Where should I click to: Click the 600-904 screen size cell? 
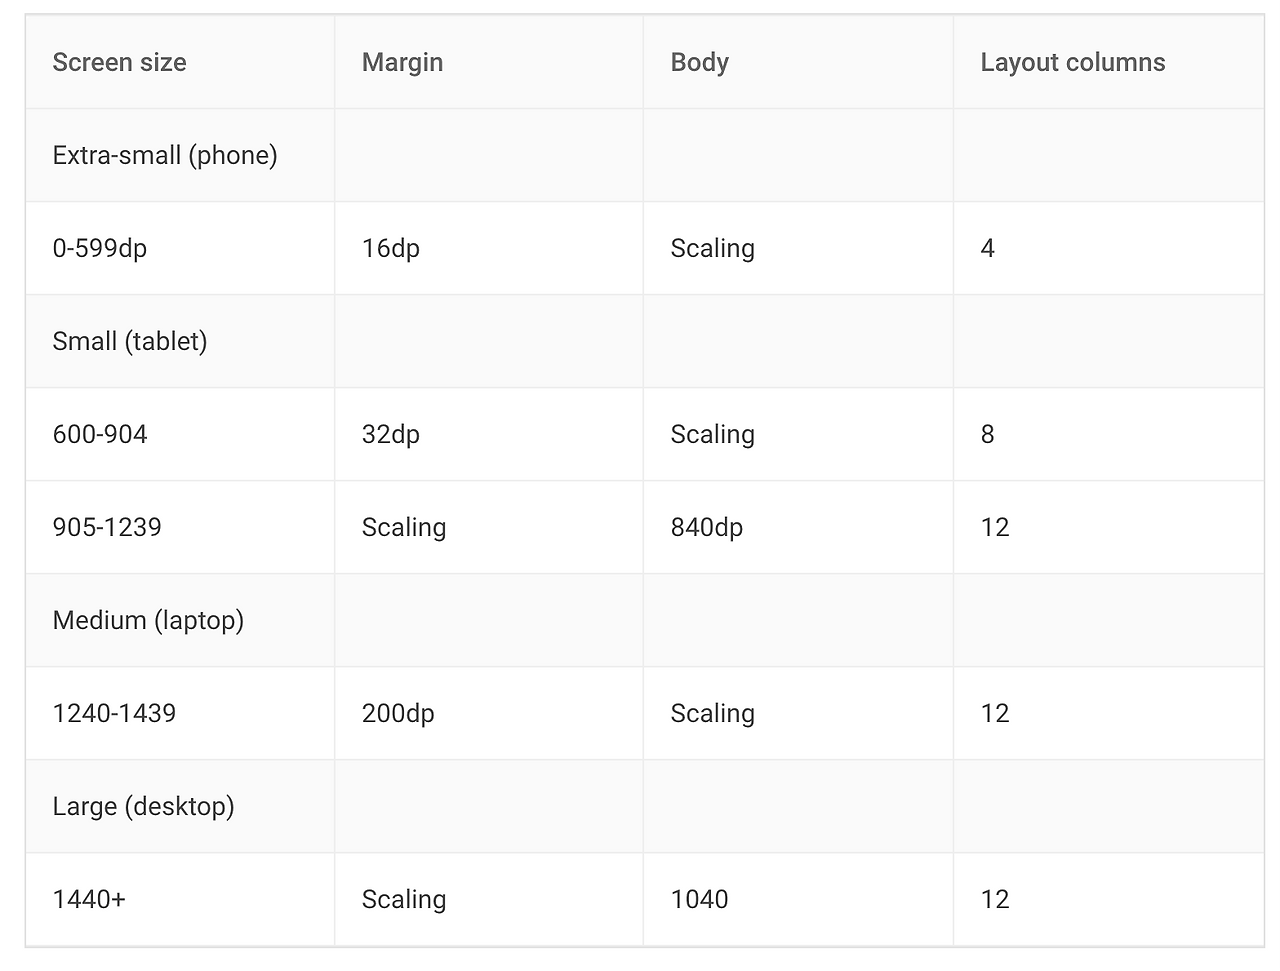(100, 434)
